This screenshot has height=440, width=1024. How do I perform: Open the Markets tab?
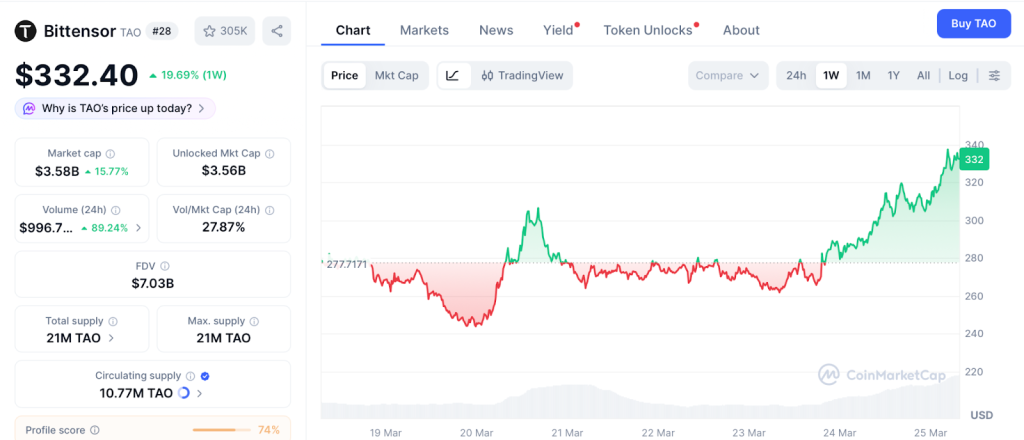[x=424, y=30]
